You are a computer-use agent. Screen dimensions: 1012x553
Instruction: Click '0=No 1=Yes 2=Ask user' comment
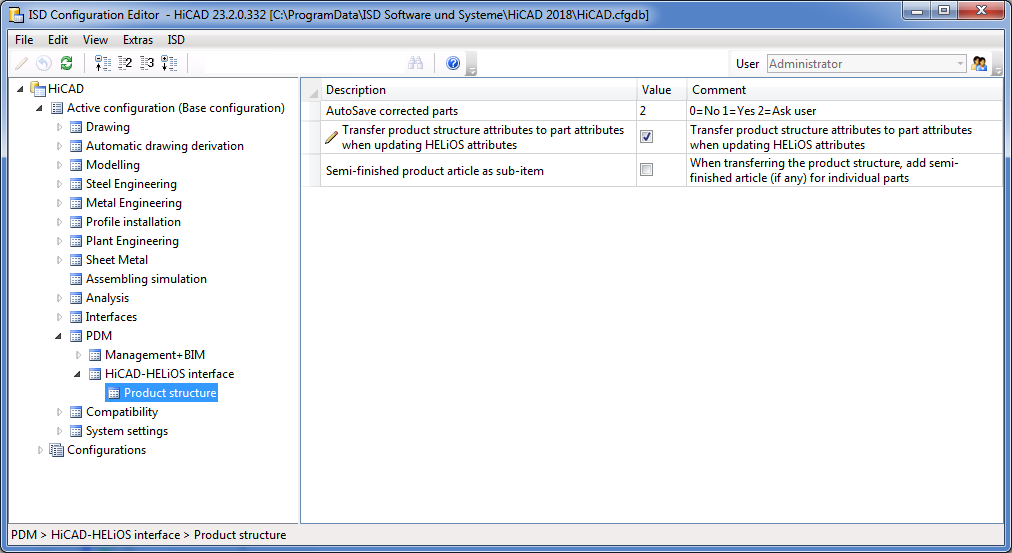(753, 111)
